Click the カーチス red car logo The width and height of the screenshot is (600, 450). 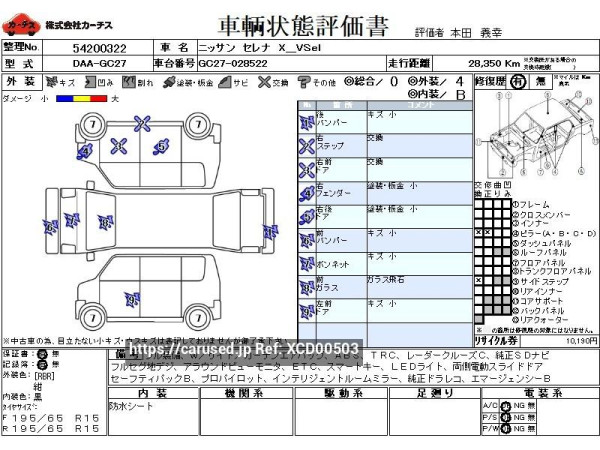[x=21, y=25]
